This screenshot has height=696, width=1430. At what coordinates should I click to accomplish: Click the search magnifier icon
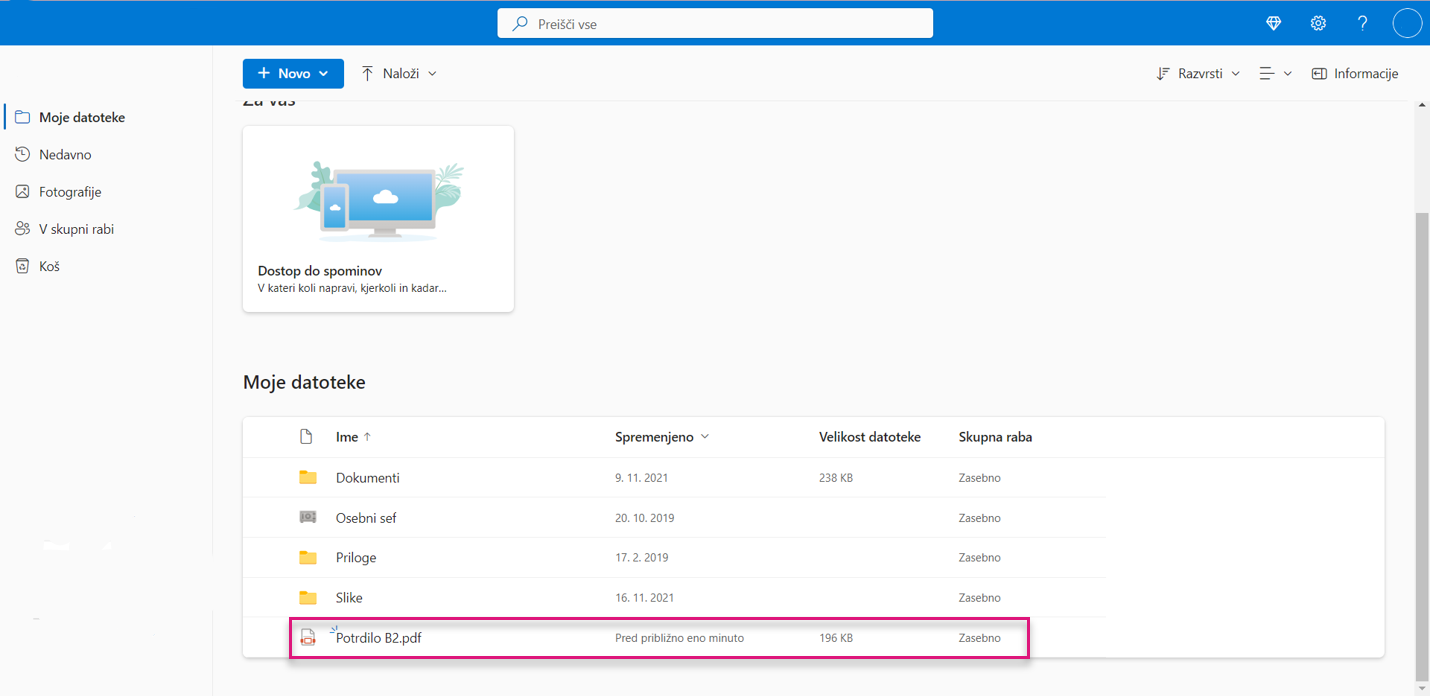(x=520, y=23)
